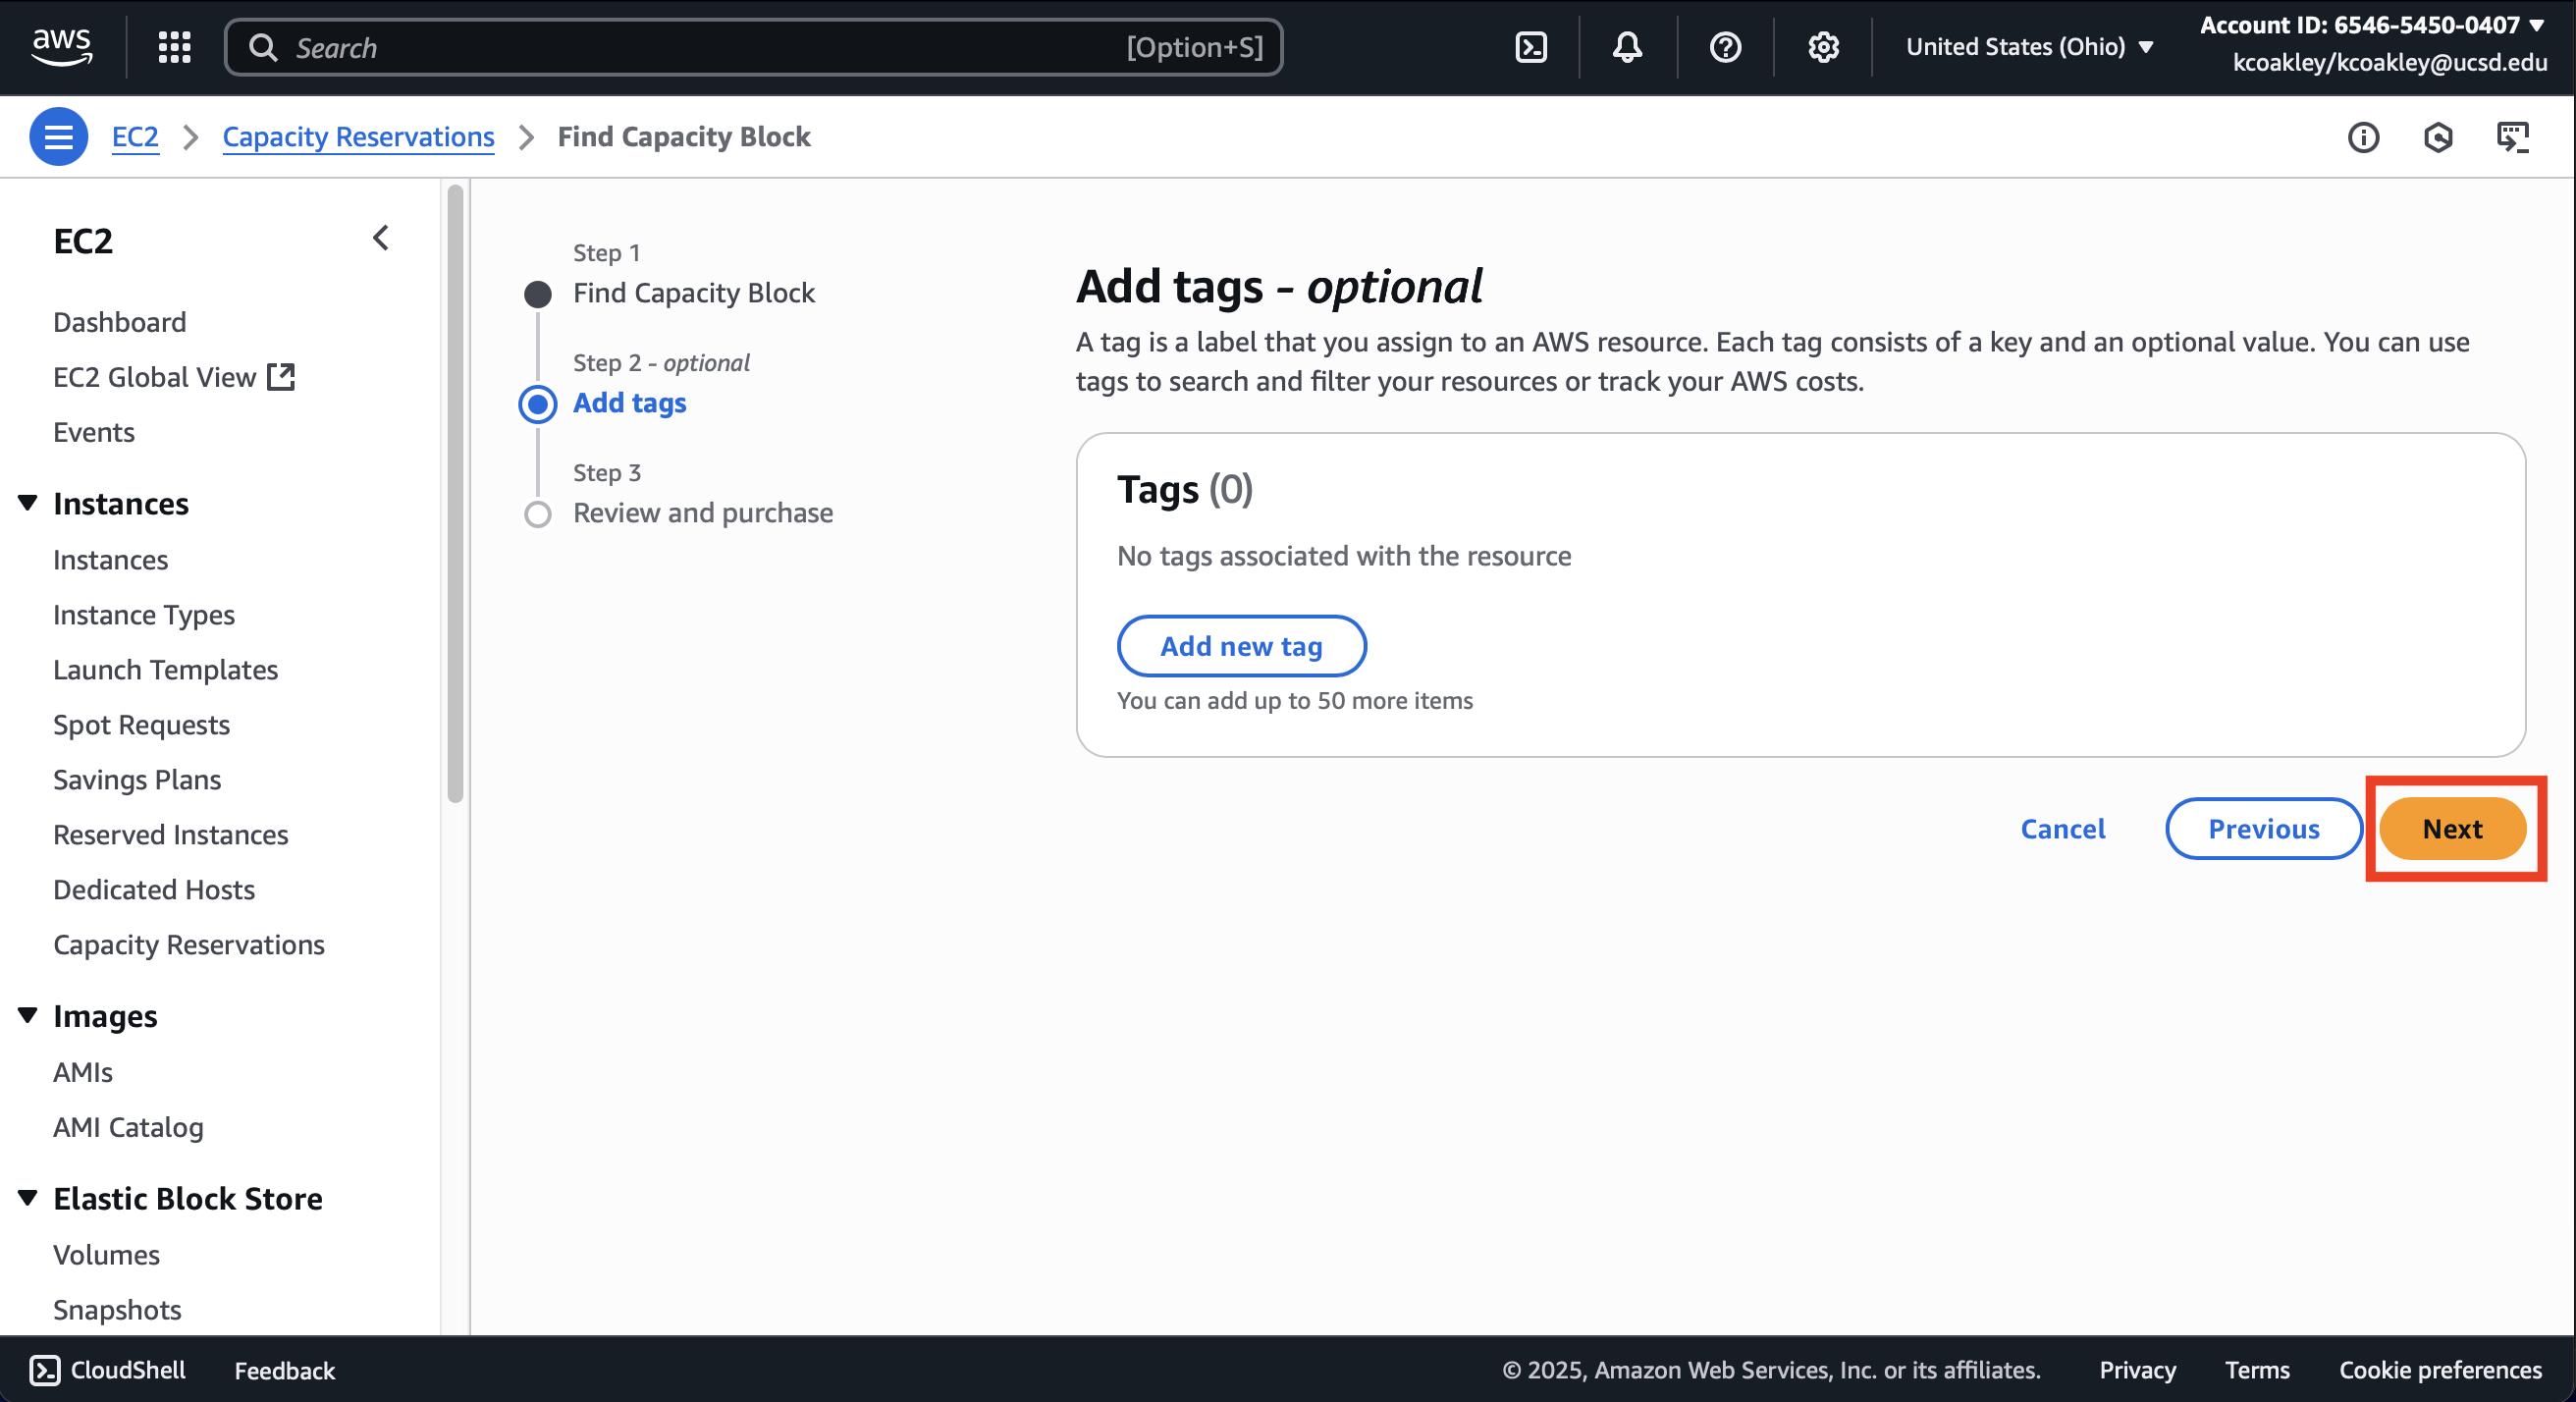
Task: Click the info circle icon
Action: (x=2363, y=137)
